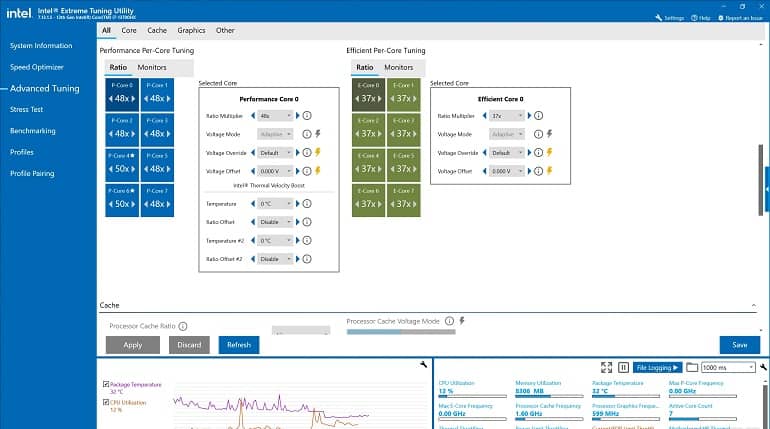Select the E-Core 3 tile
The height and width of the screenshot is (429, 770).
coord(404,130)
